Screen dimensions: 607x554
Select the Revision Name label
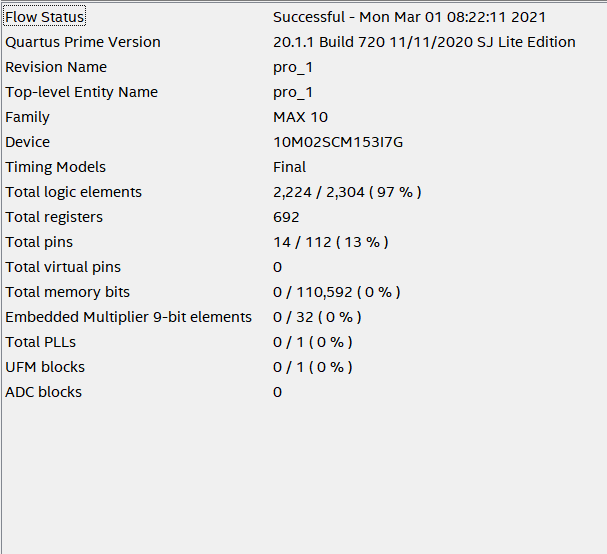point(56,67)
